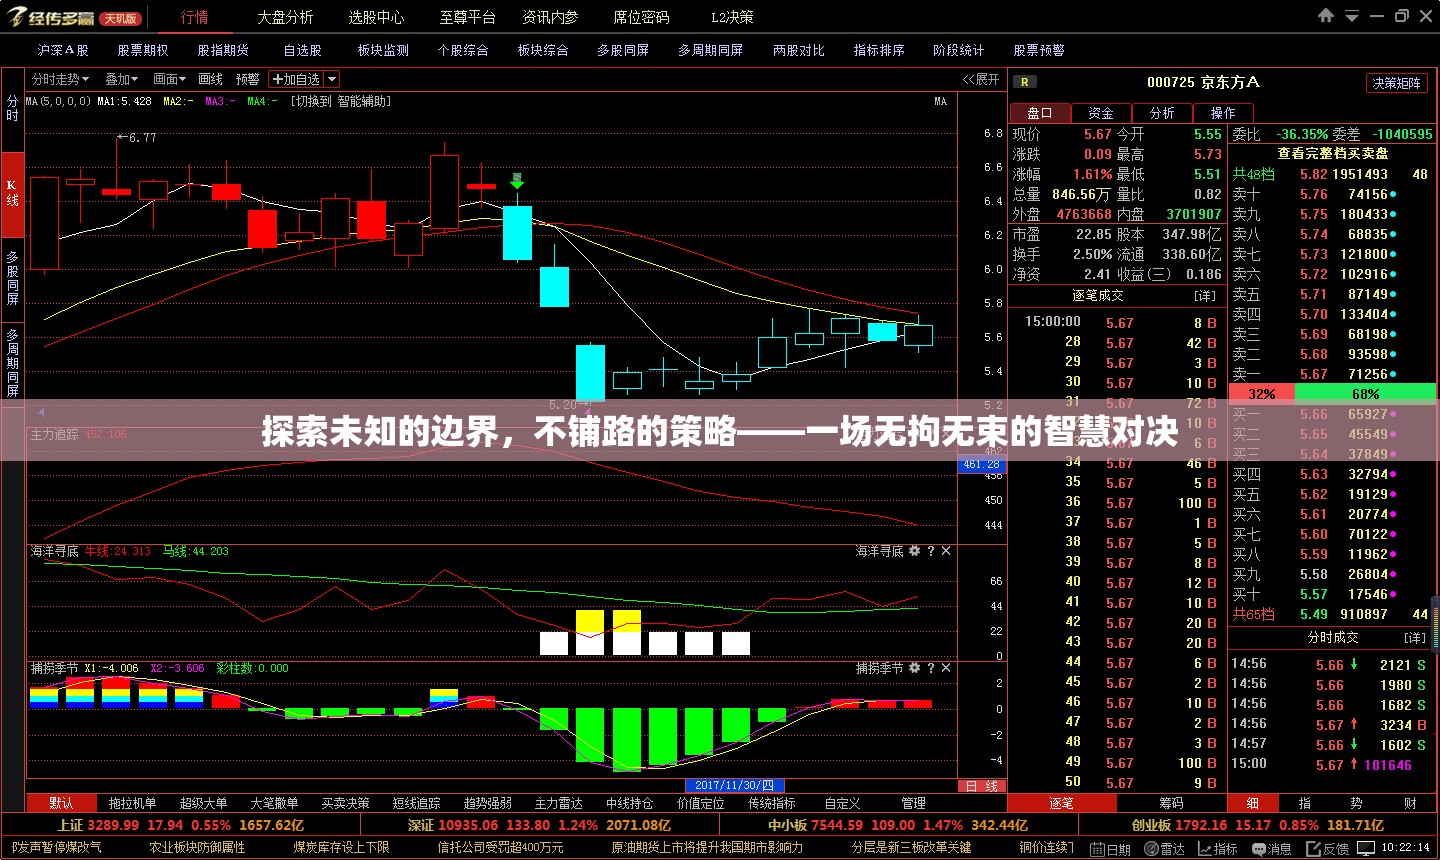Click the 日线 period label on chart
Screen dimensions: 1440x860
(x=982, y=786)
